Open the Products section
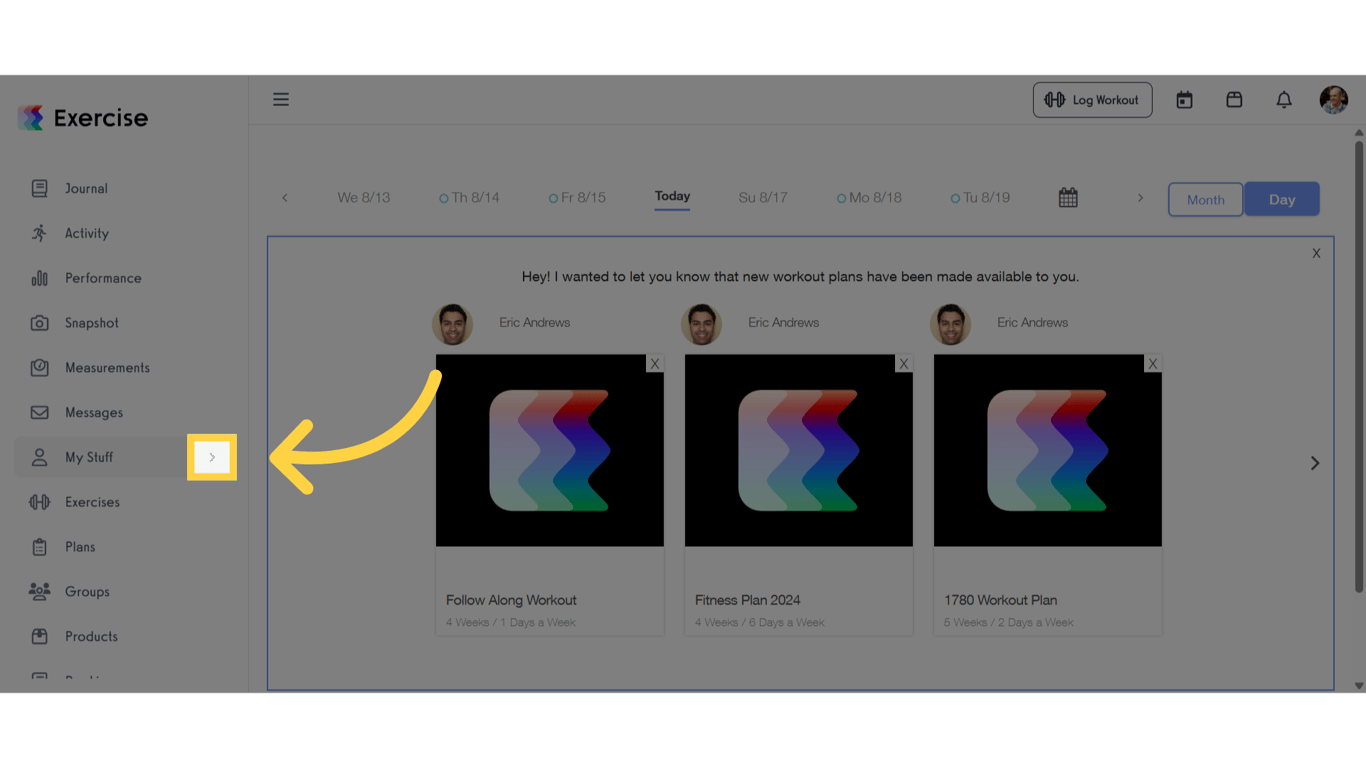The width and height of the screenshot is (1366, 768). click(x=92, y=636)
